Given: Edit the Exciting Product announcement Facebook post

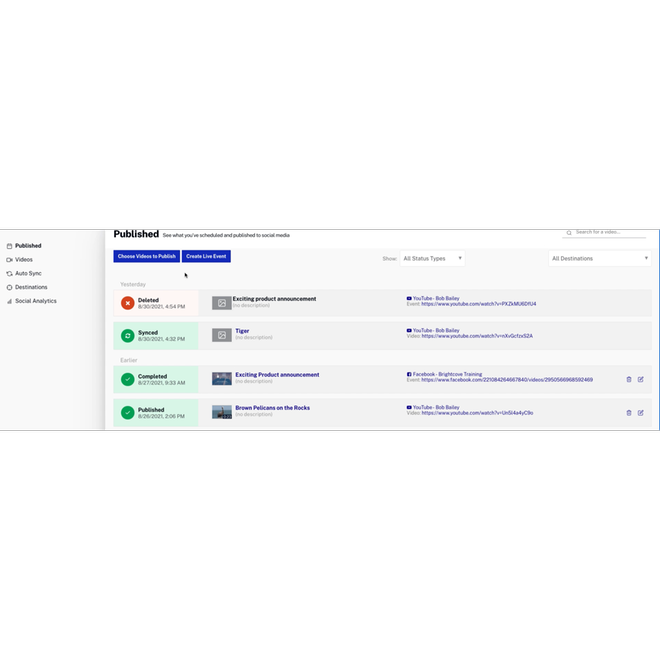Looking at the screenshot, I should click(x=641, y=379).
